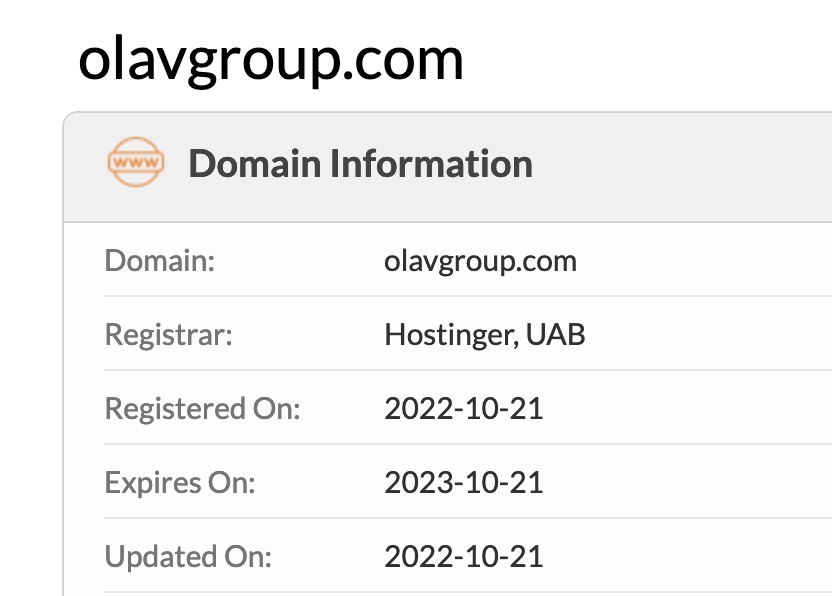Select the Registered On date 2022-10-21
The height and width of the screenshot is (596, 832).
(x=463, y=408)
